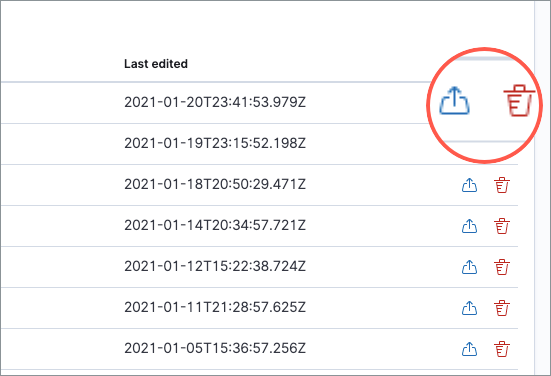Delete the item edited 2021-01-05
The image size is (551, 376).
502,349
